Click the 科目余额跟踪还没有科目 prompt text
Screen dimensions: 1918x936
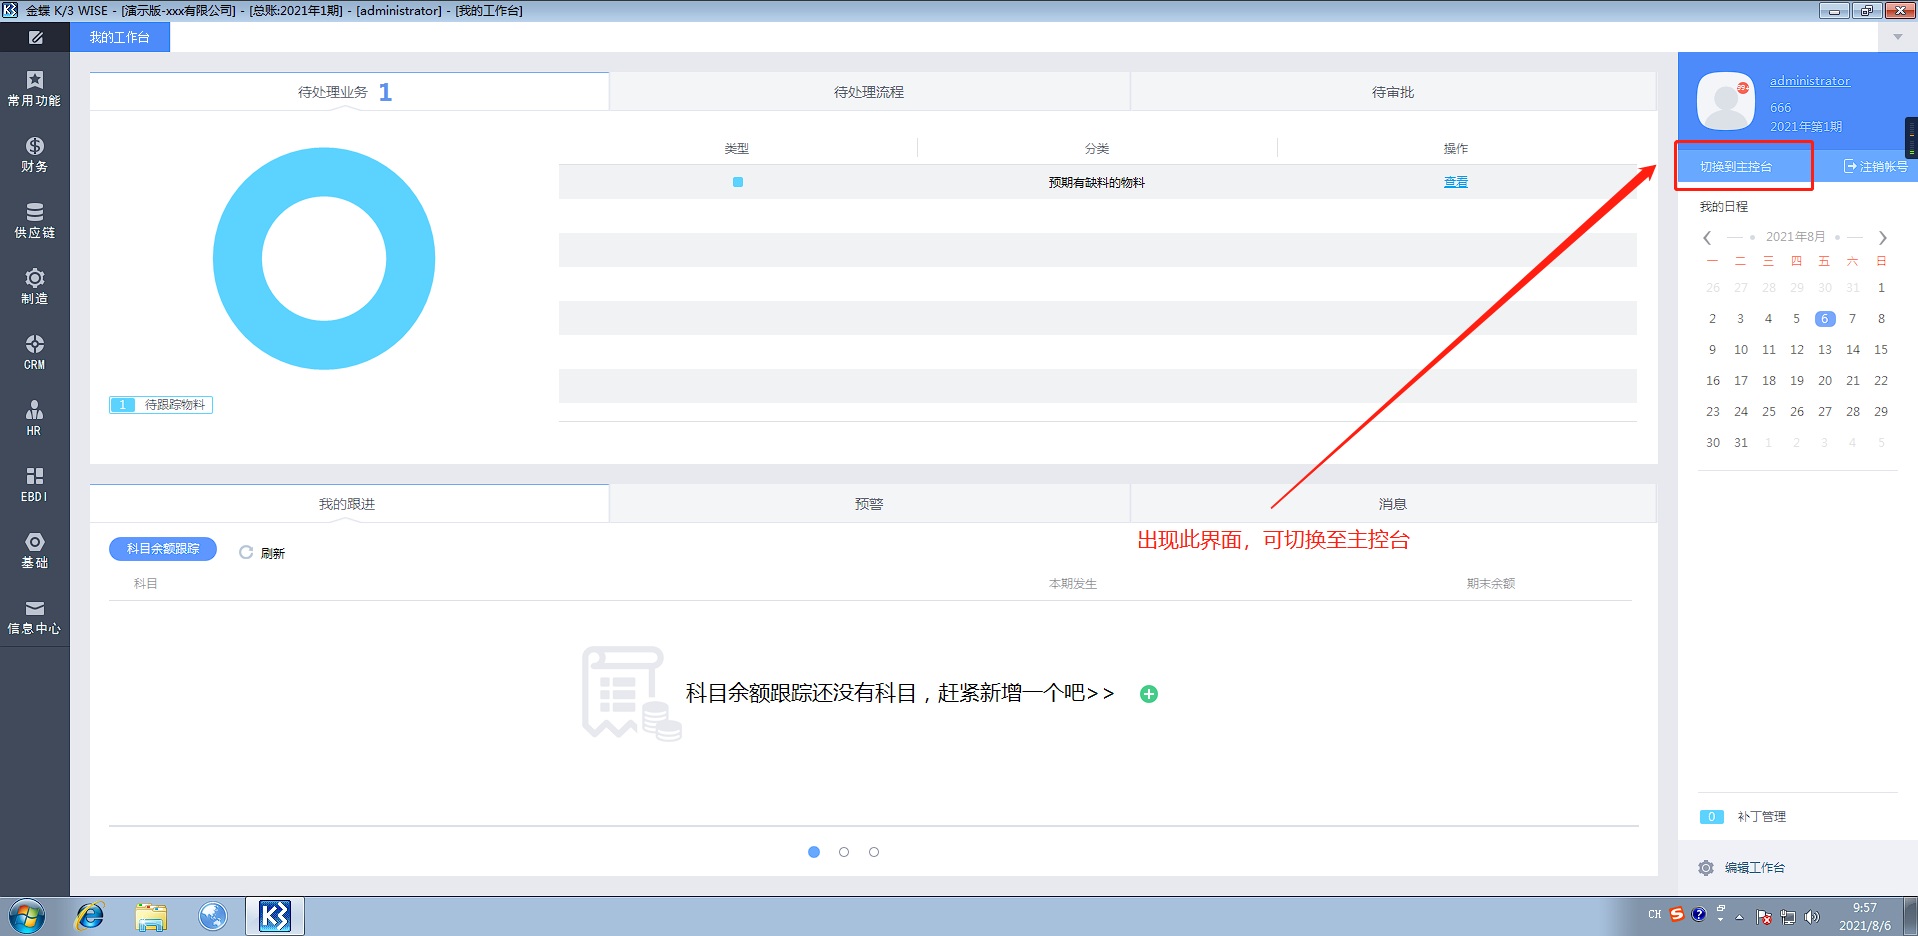(900, 694)
